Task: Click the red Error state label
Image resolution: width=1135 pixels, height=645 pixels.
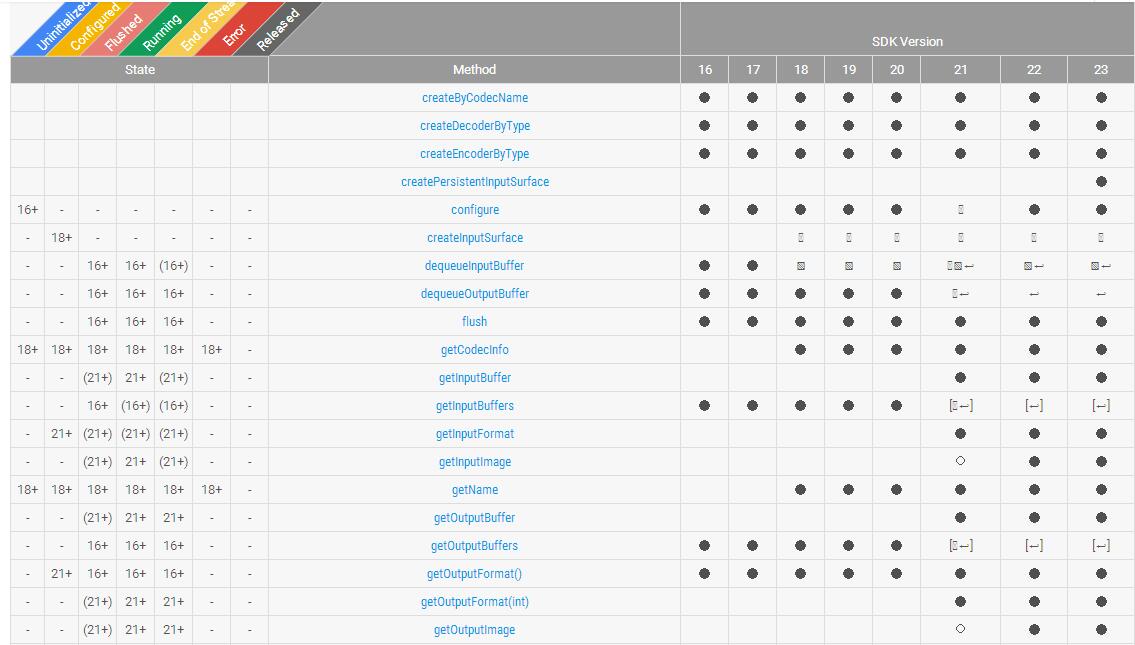Action: pos(234,36)
